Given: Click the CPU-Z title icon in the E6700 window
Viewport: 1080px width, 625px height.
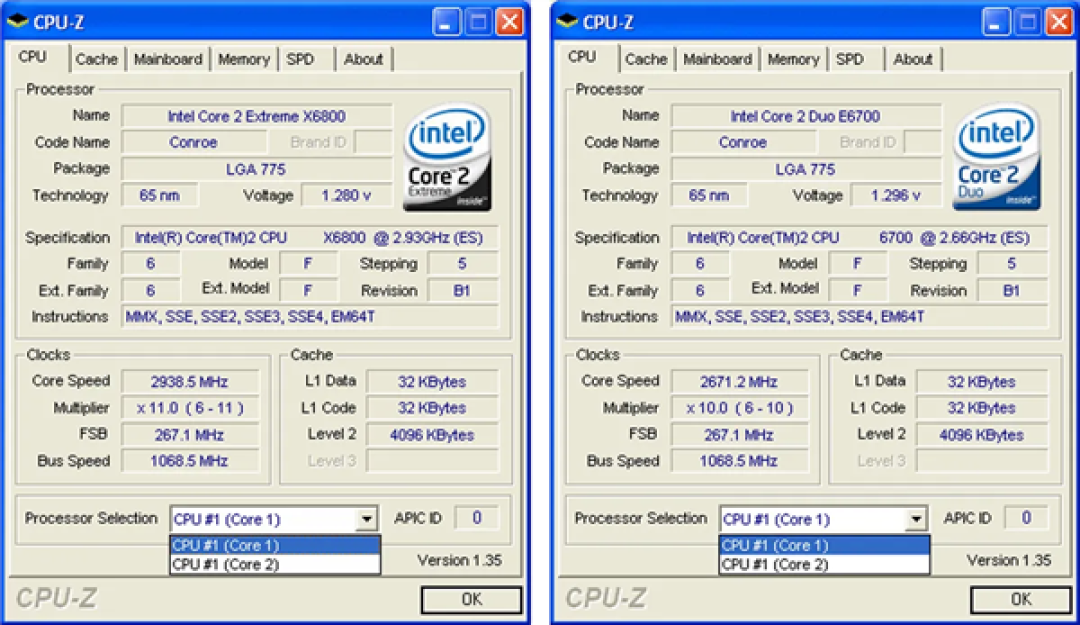Looking at the screenshot, I should tap(567, 21).
